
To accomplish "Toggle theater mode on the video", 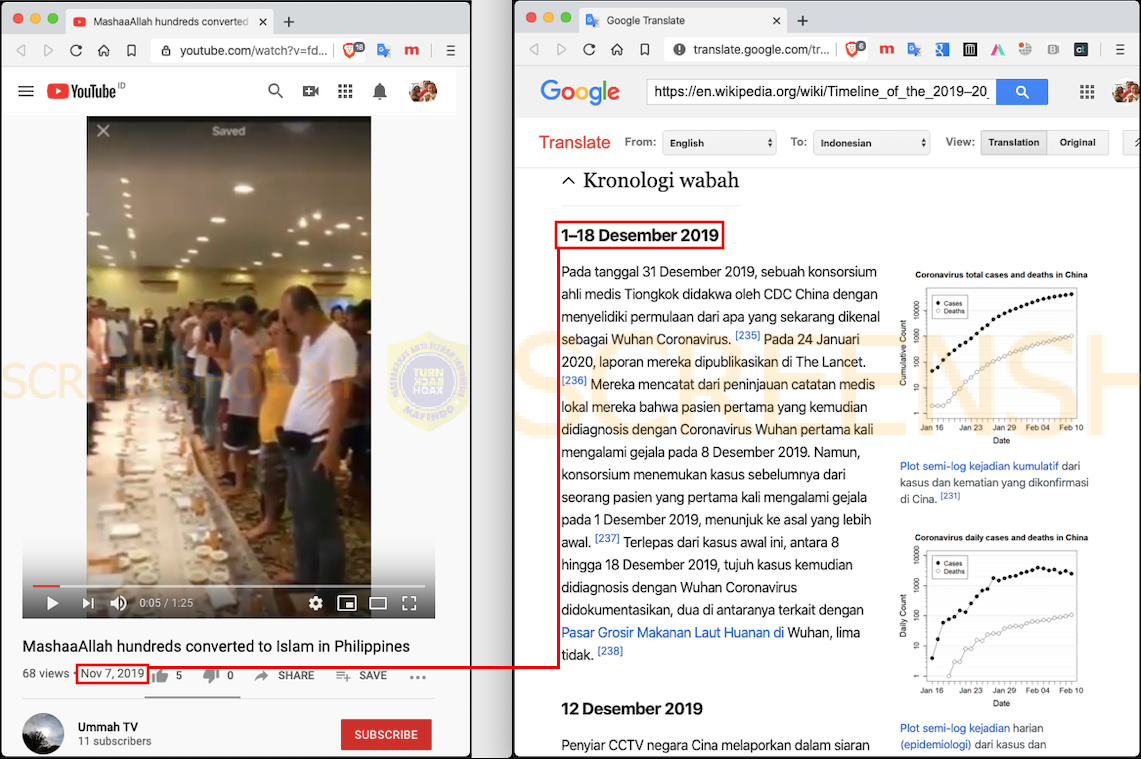I will click(x=378, y=603).
